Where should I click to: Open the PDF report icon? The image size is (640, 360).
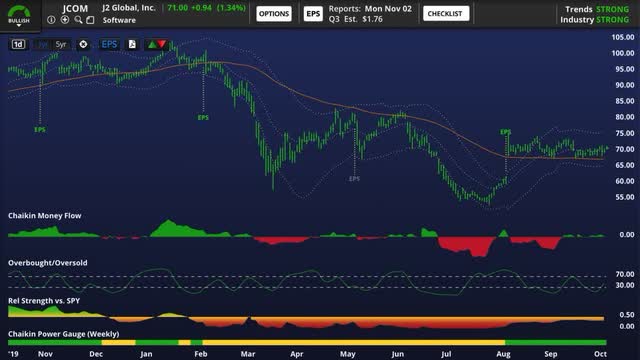click(x=132, y=44)
